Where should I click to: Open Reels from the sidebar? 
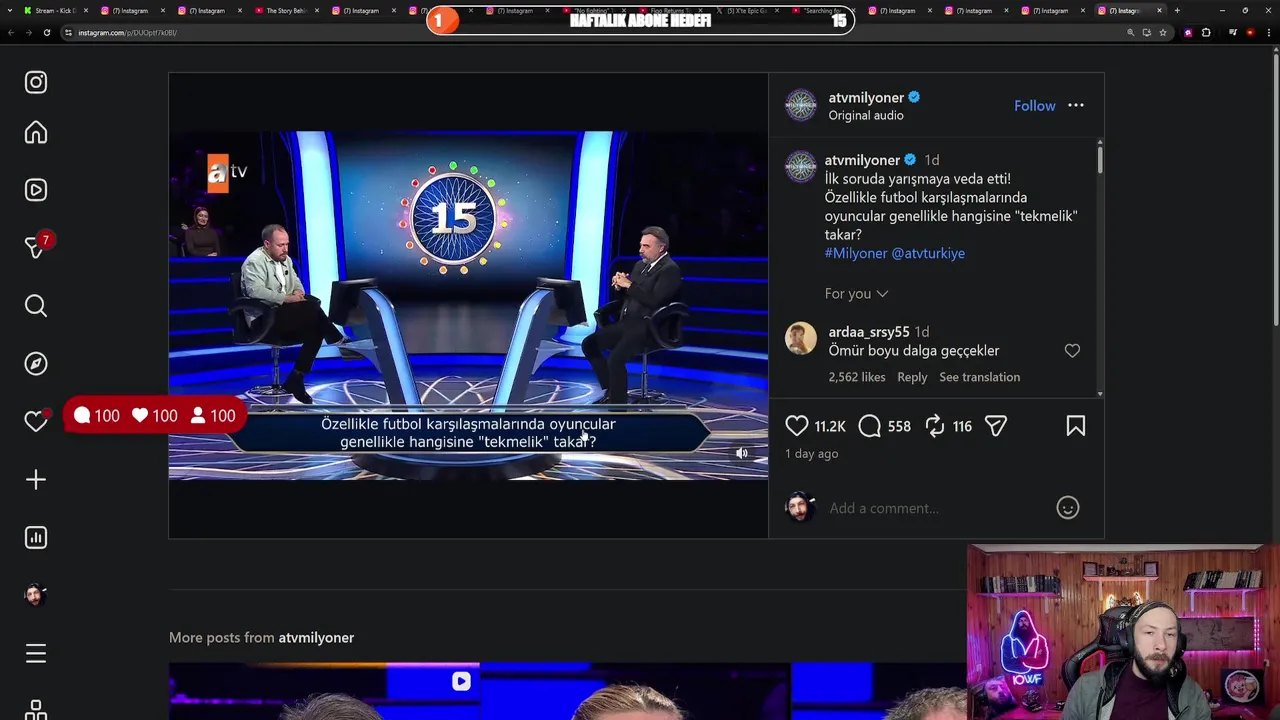pos(36,190)
